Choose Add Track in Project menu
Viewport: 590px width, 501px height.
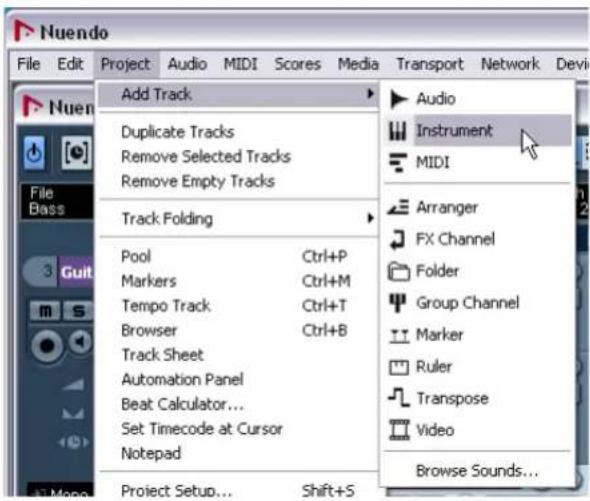[x=238, y=94]
